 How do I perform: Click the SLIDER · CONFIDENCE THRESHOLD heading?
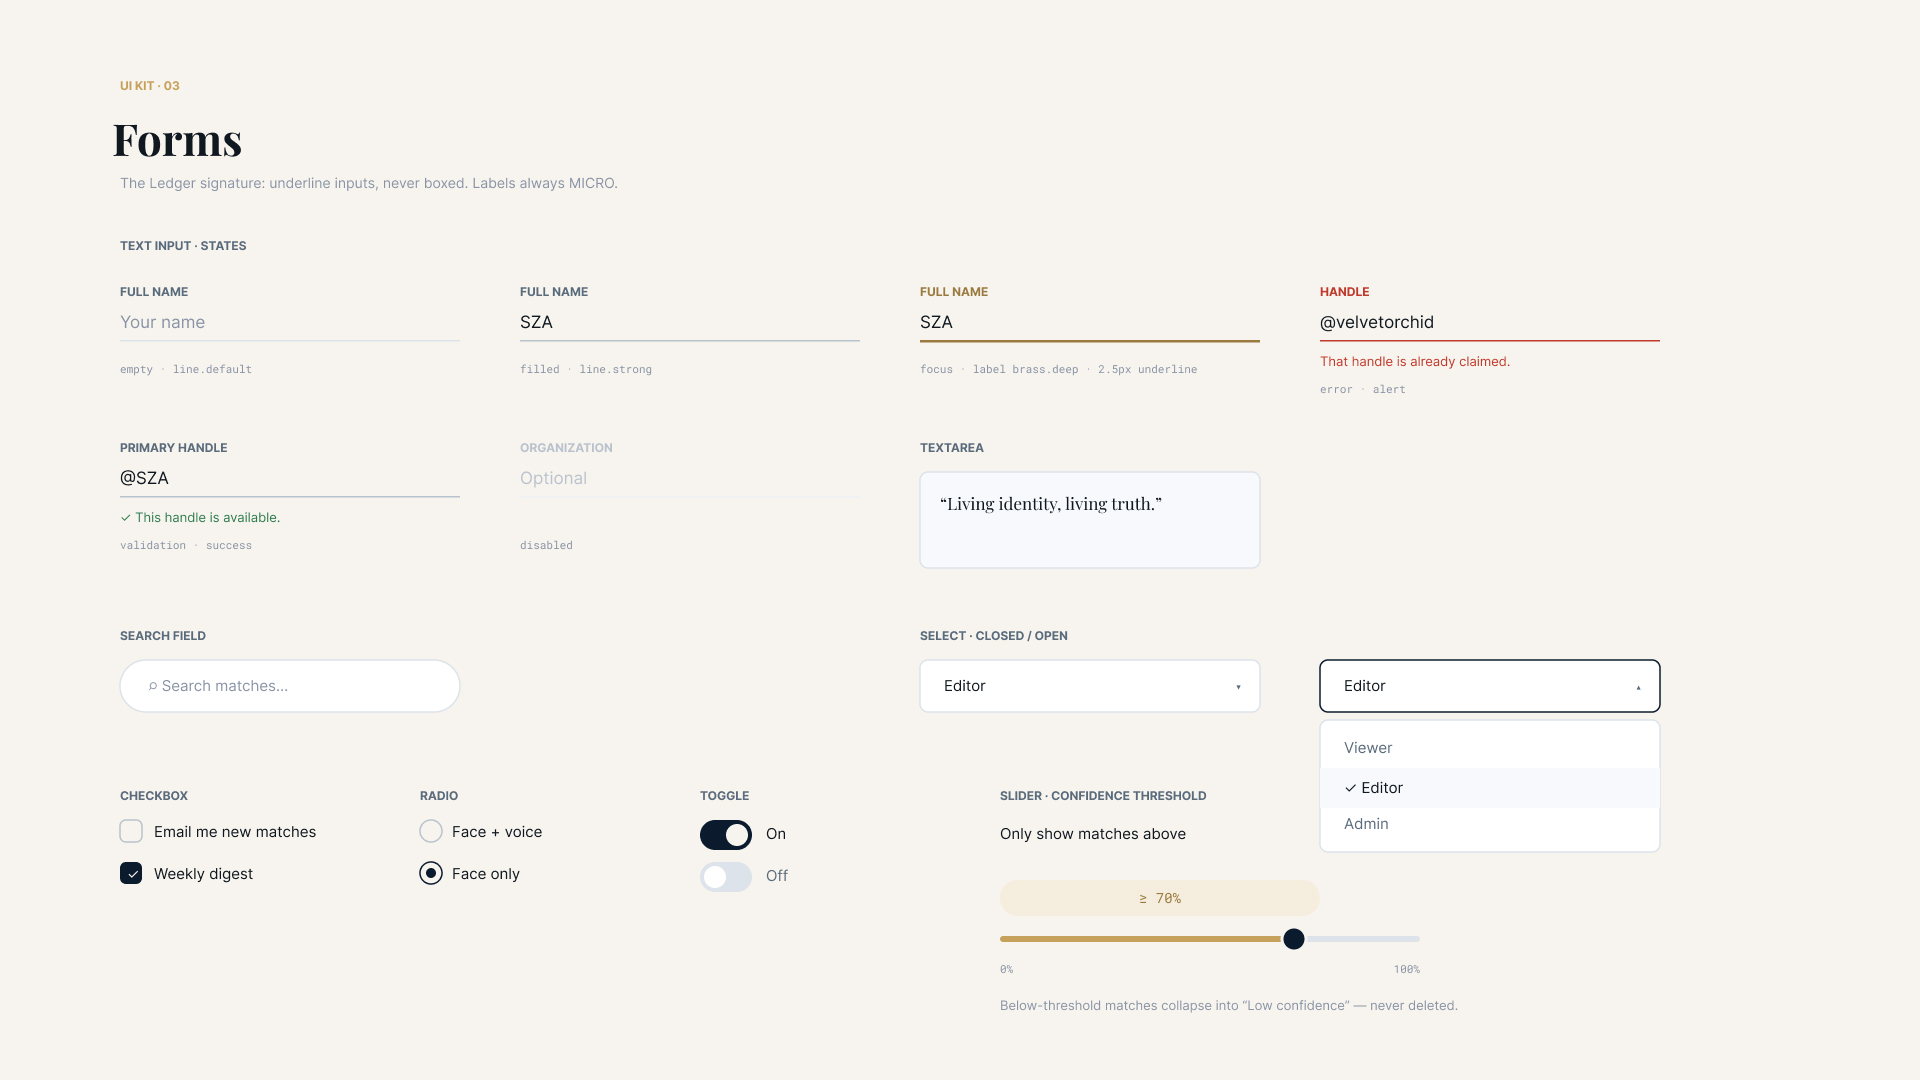(1103, 796)
